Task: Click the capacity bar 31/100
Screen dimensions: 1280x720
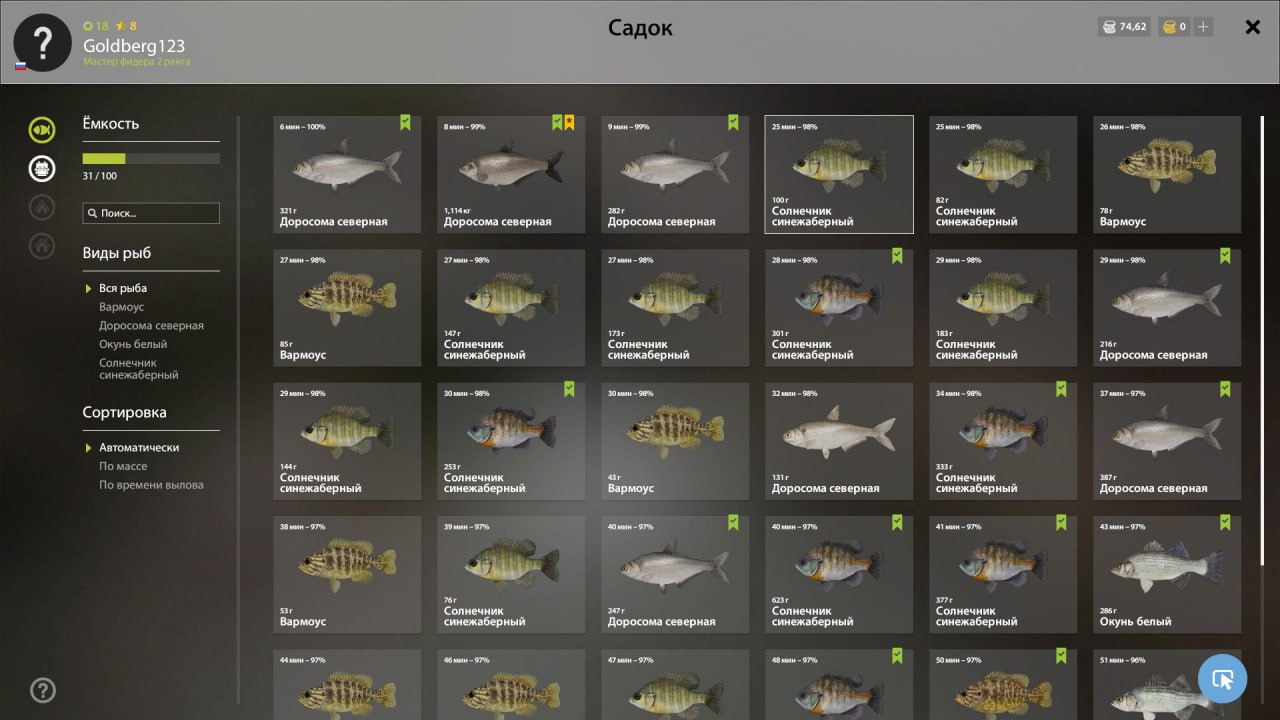Action: click(151, 158)
